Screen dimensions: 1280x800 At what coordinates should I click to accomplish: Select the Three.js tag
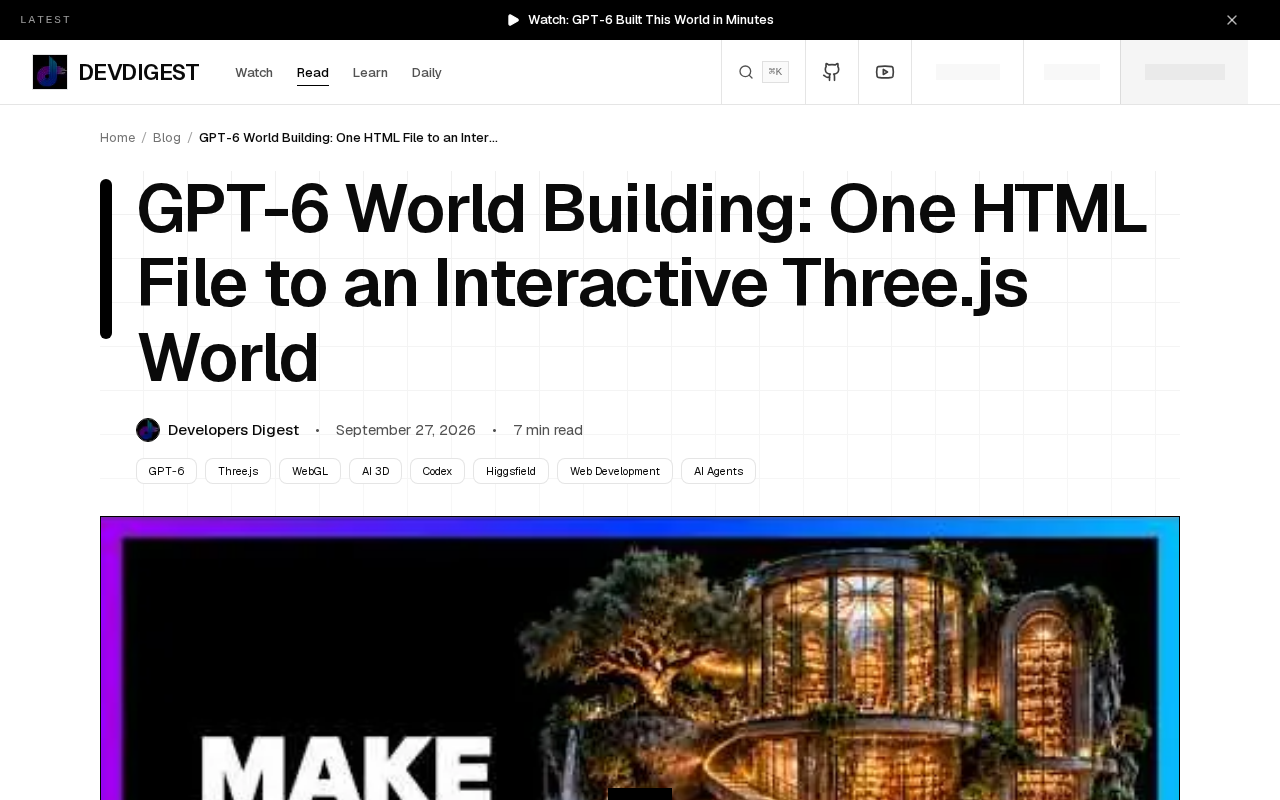238,471
